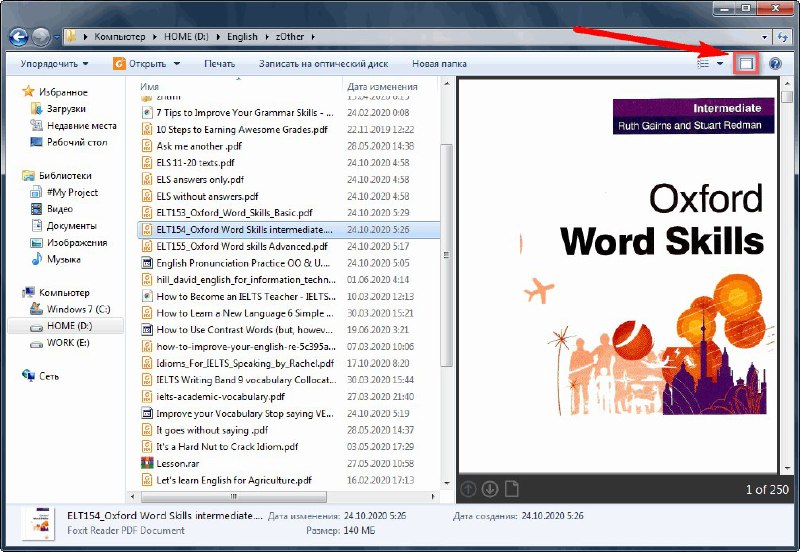
Task: Select Idioms_For_IELTS_Speaking_by_Rachel.pdf
Action: click(x=245, y=363)
